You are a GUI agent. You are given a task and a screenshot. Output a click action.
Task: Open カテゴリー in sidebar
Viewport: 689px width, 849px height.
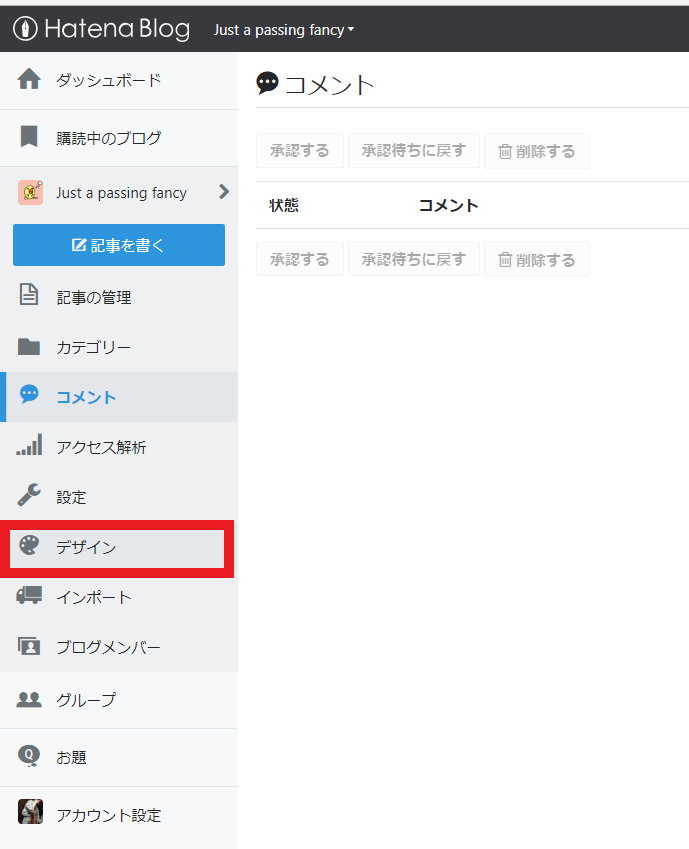coord(93,347)
